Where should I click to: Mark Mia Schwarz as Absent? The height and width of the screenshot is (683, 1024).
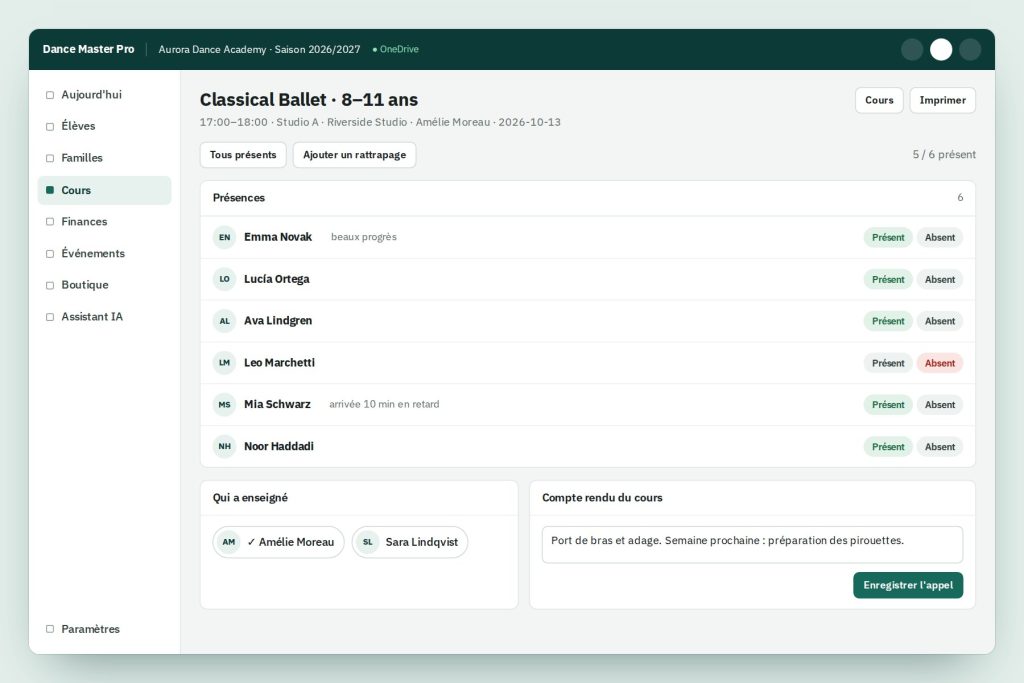(940, 405)
